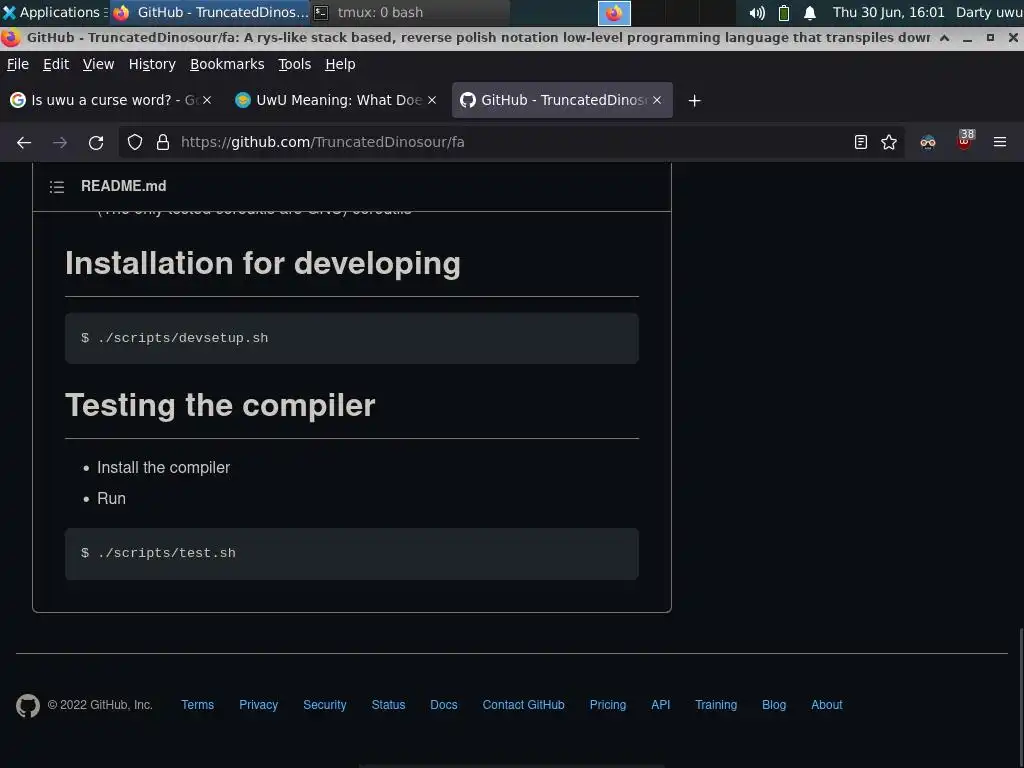Open the glasses-face extension icon
The height and width of the screenshot is (768, 1024).
pos(928,142)
